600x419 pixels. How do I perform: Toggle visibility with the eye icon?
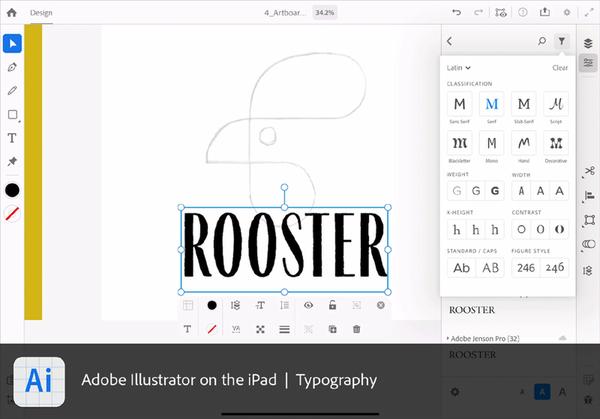(x=308, y=305)
